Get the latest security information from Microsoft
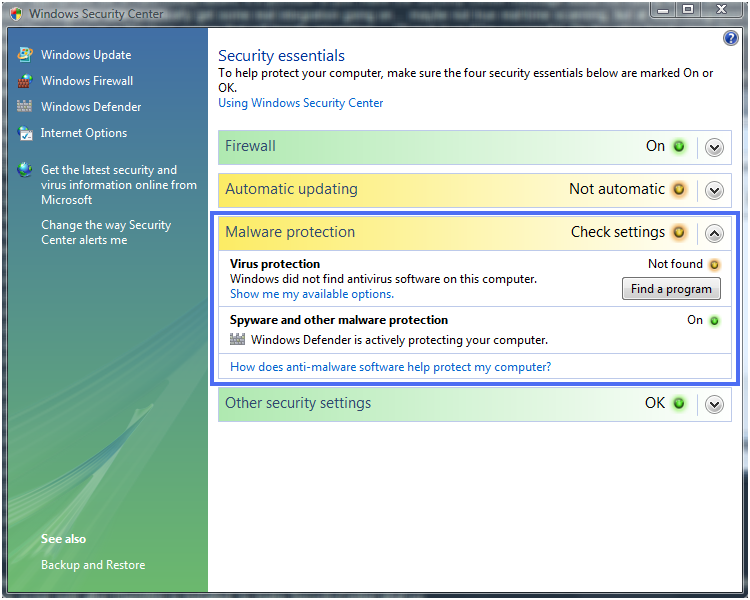 point(119,185)
